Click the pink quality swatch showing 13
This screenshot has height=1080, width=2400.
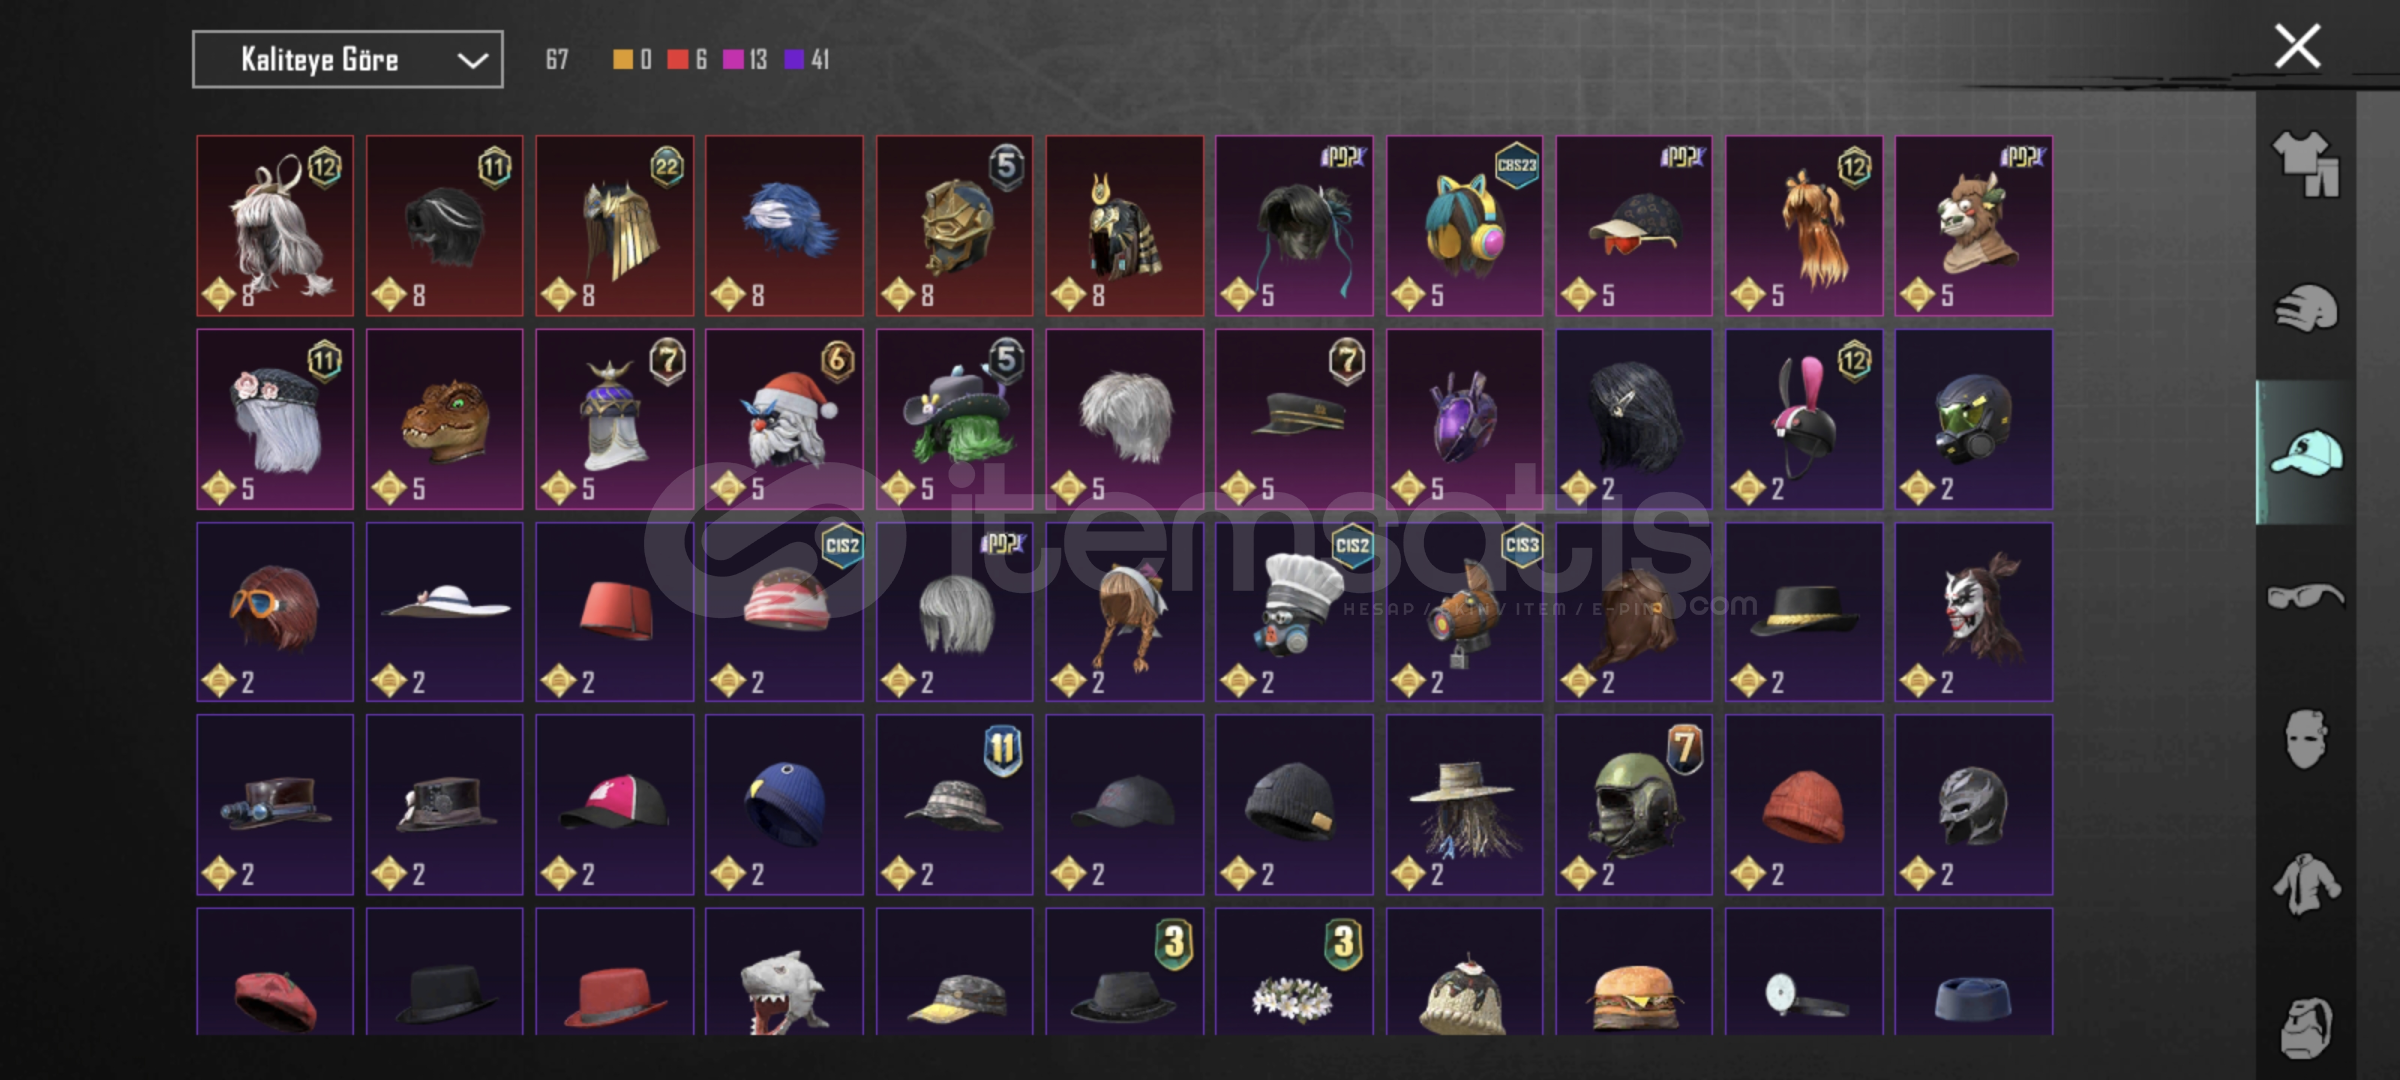[x=745, y=60]
